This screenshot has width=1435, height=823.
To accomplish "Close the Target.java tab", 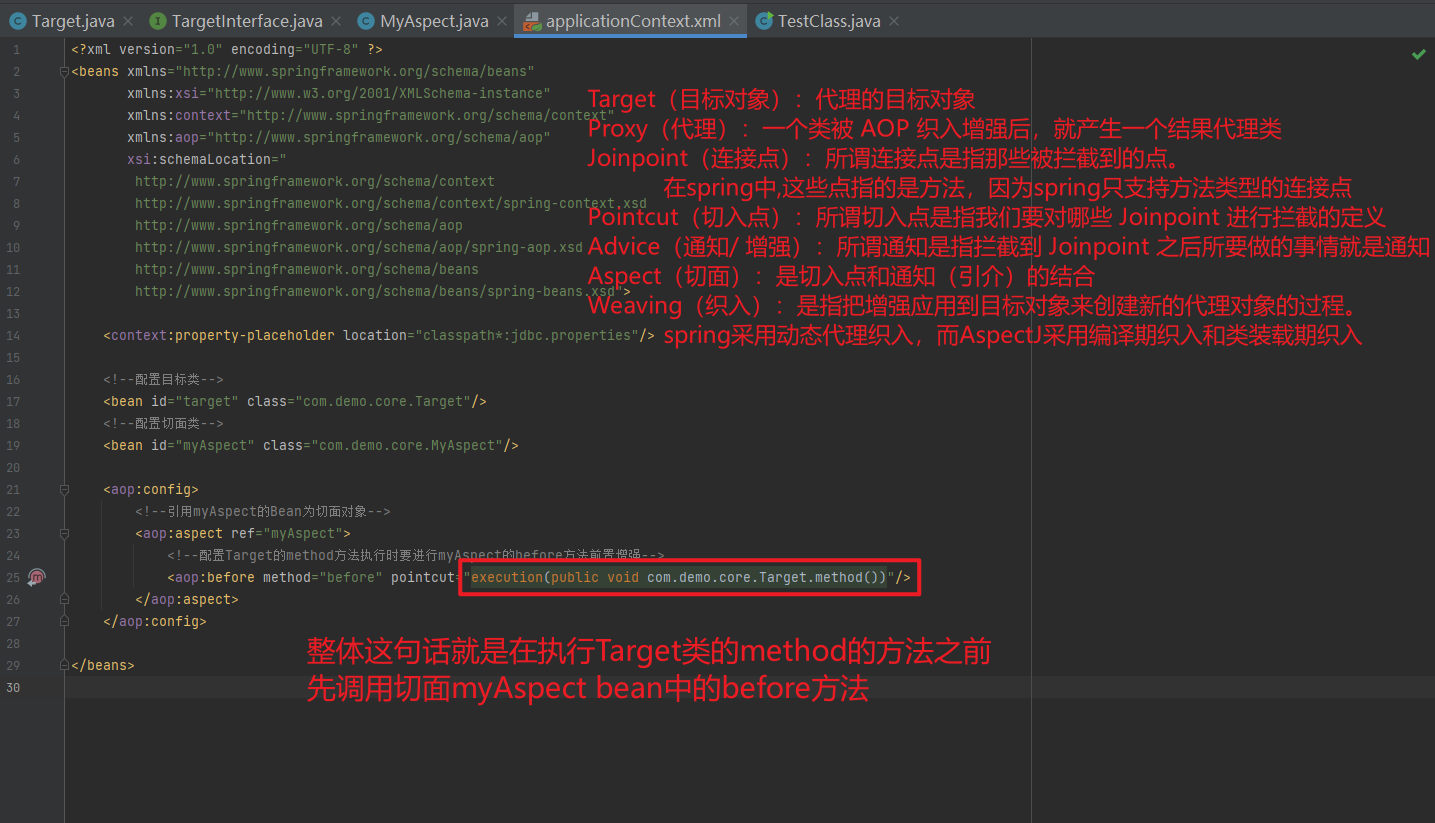I will pos(128,21).
